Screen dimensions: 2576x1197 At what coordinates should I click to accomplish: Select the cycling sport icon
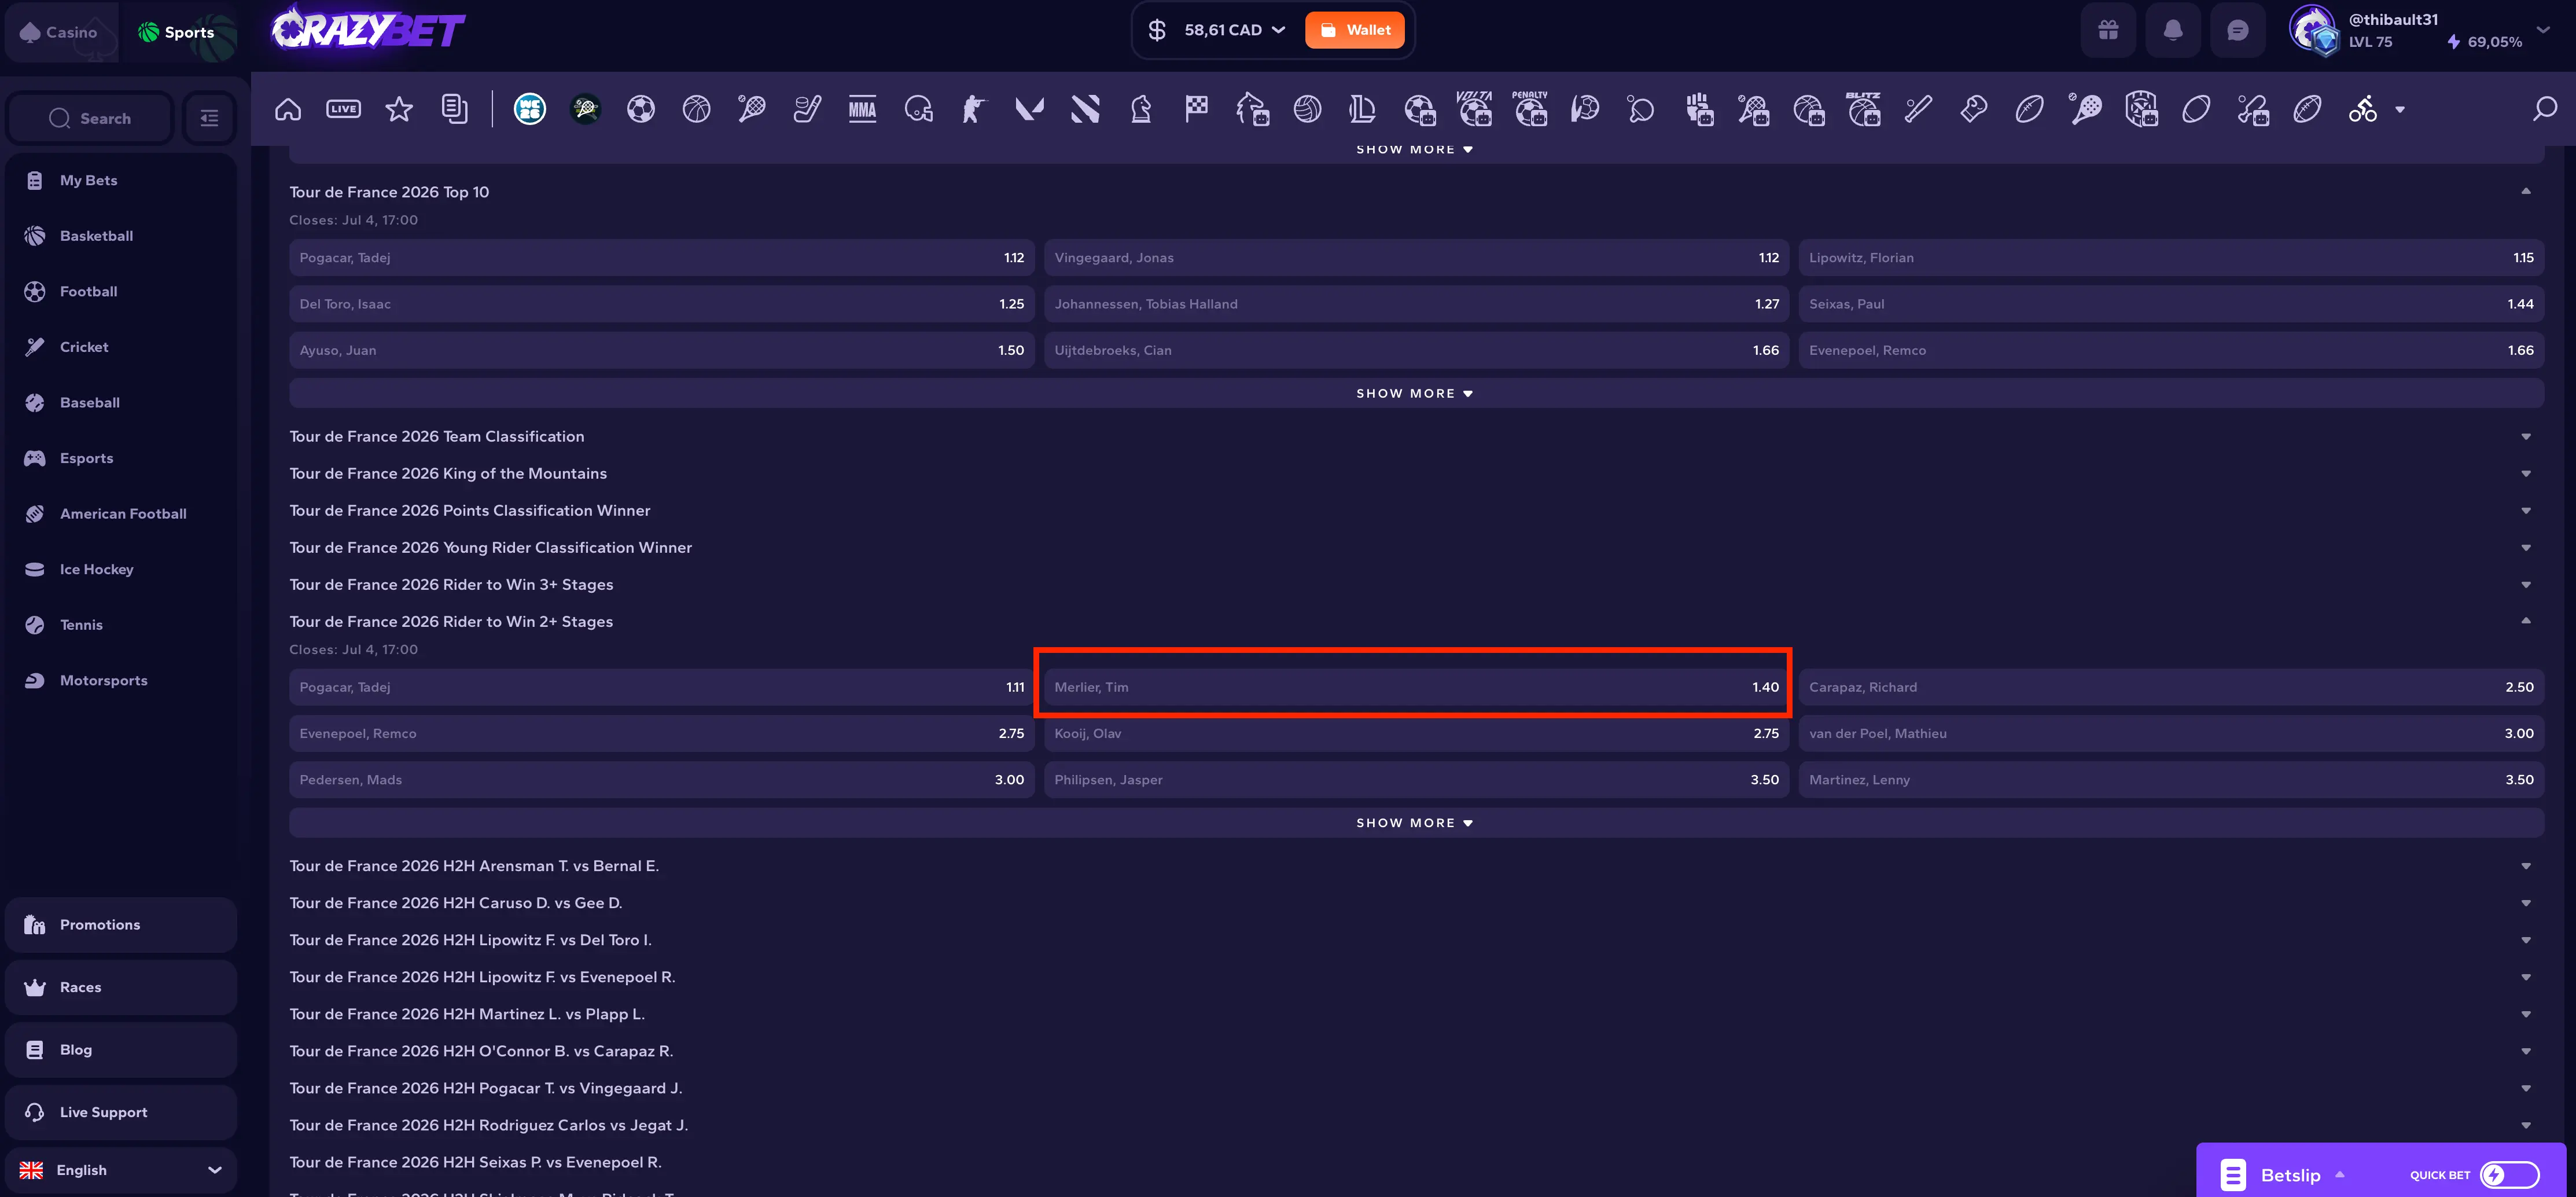[x=2363, y=109]
